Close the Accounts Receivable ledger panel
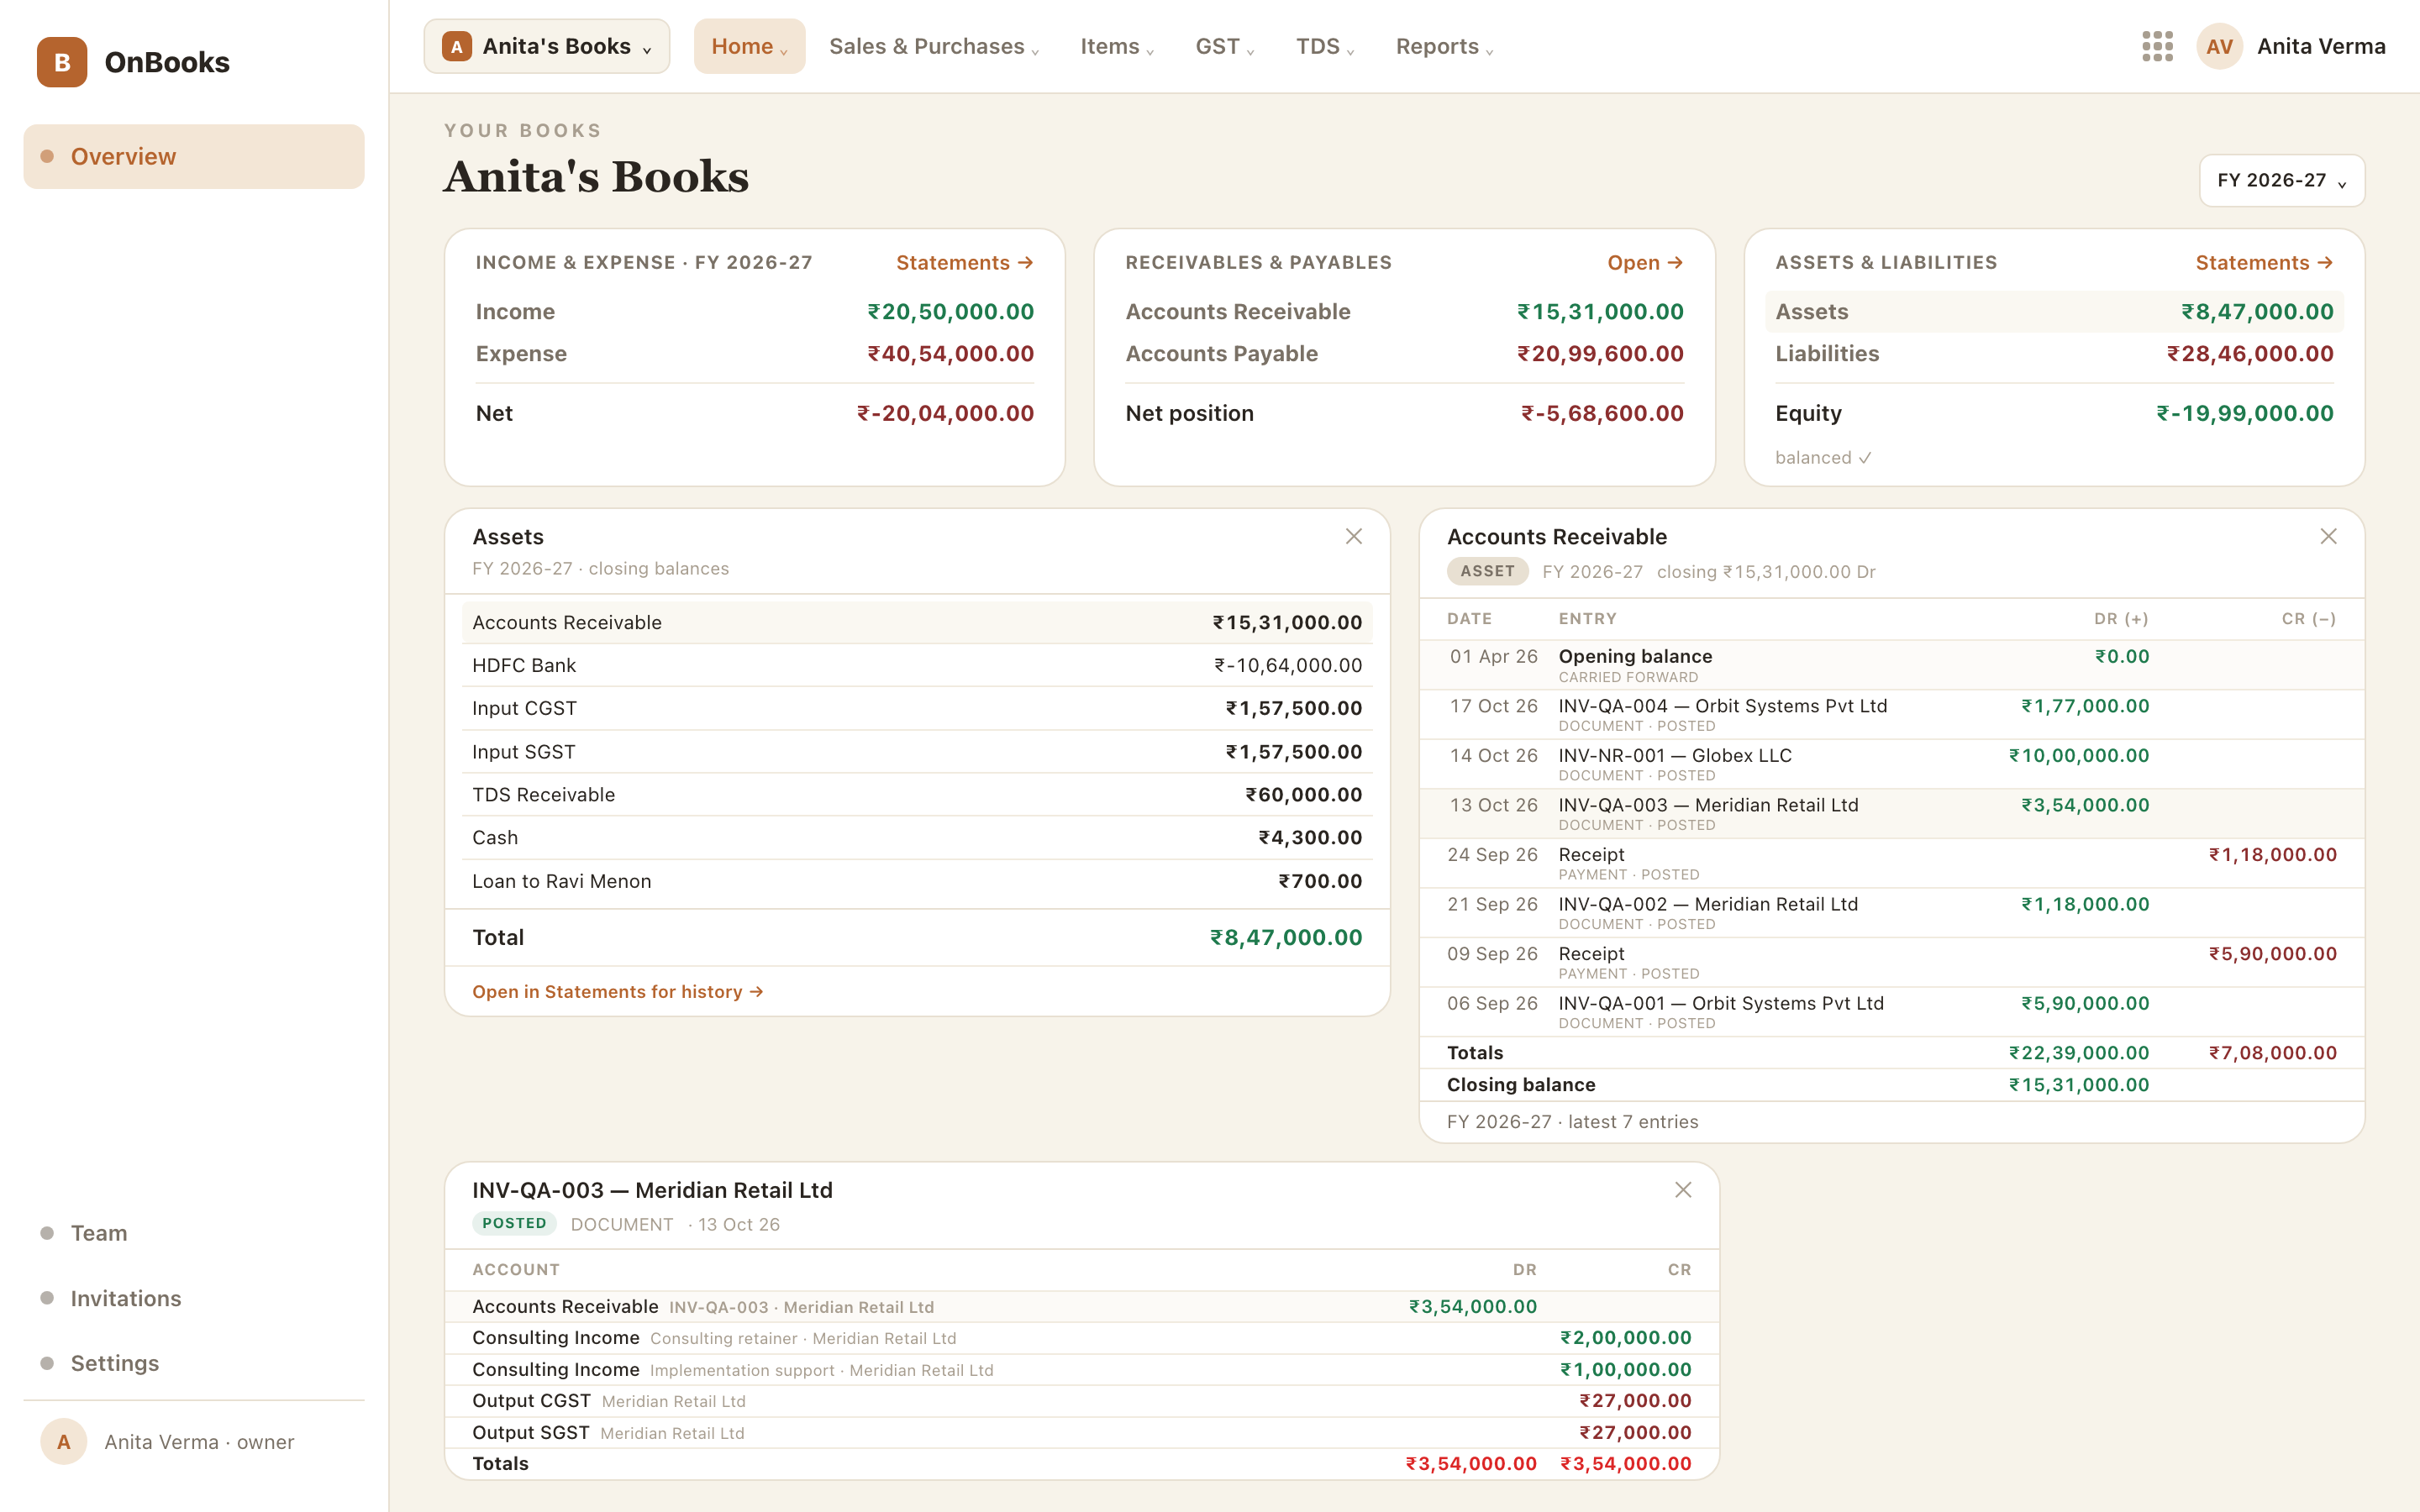 [x=2328, y=537]
